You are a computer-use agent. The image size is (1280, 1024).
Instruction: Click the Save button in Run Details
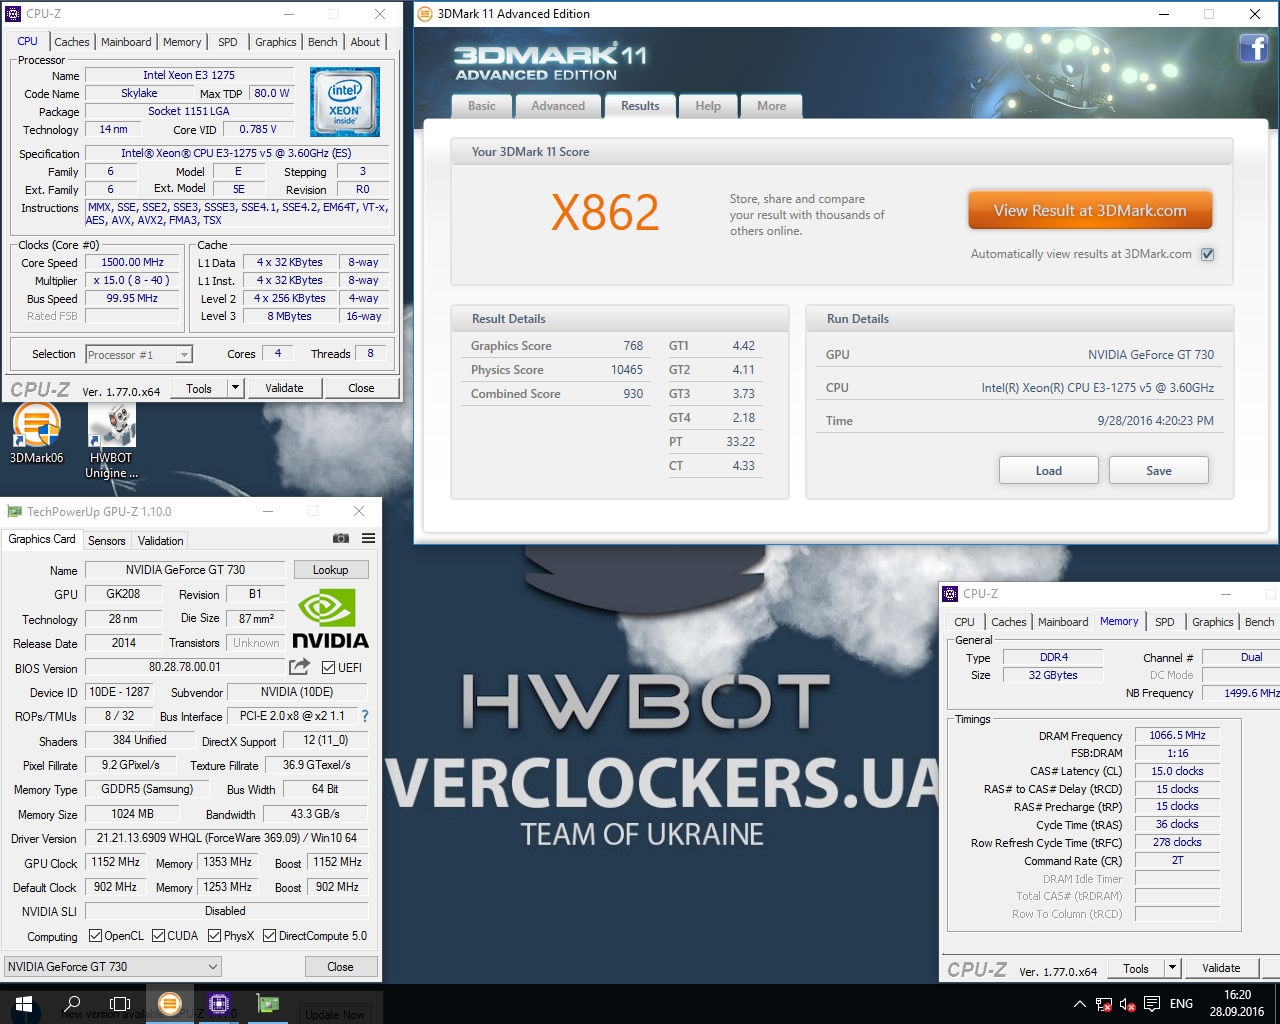click(x=1158, y=470)
